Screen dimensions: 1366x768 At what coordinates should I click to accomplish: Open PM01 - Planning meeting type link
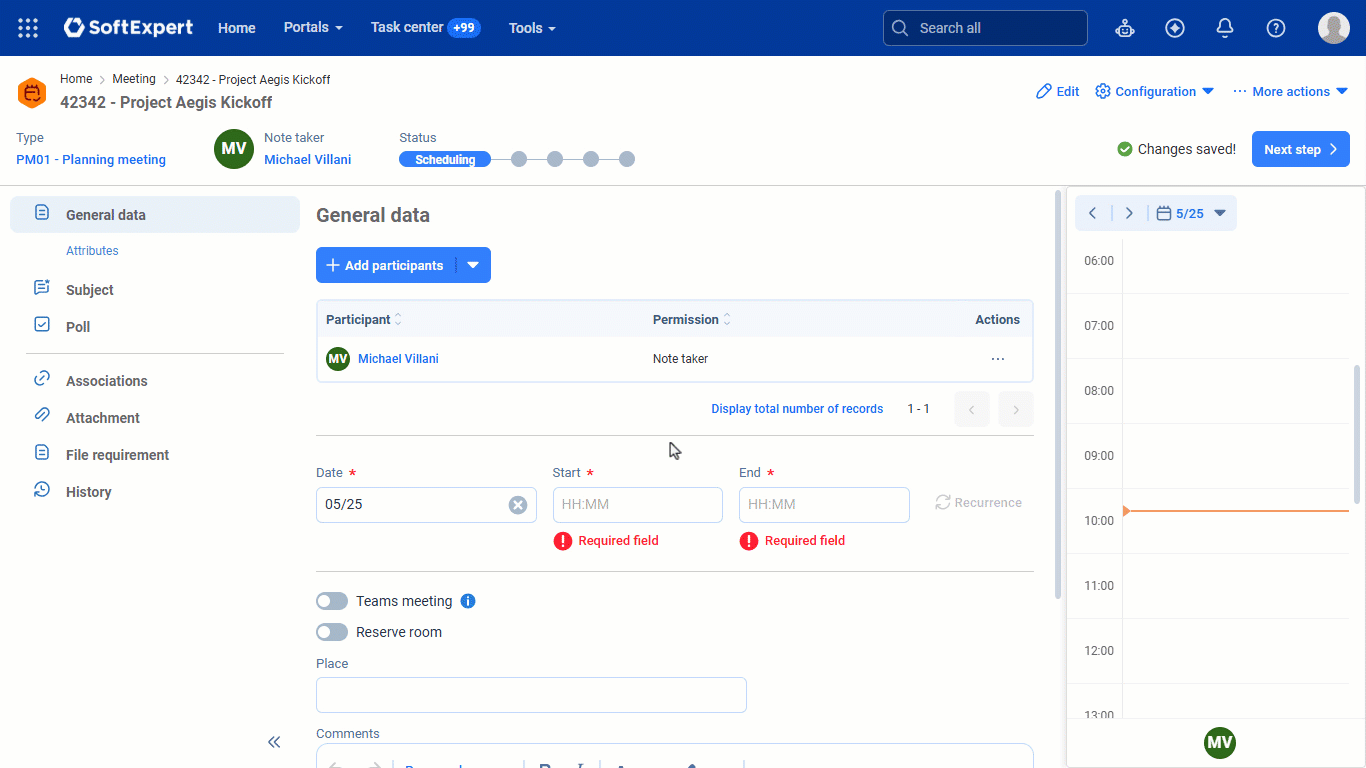pos(91,160)
